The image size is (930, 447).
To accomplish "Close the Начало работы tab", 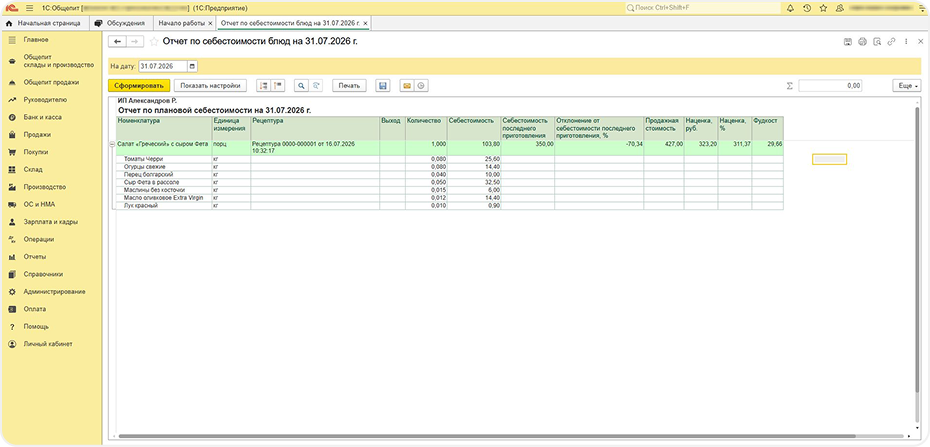I will pyautogui.click(x=211, y=24).
